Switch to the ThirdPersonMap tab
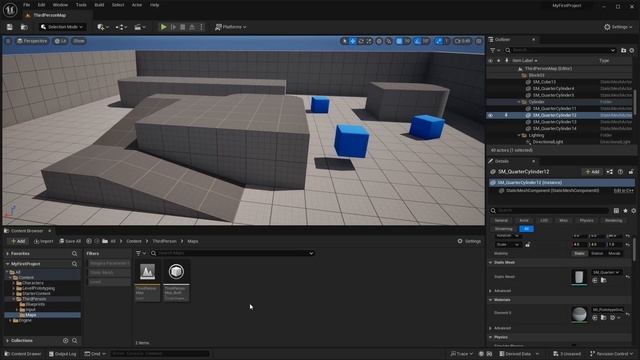This screenshot has width=640, height=360. coord(49,15)
